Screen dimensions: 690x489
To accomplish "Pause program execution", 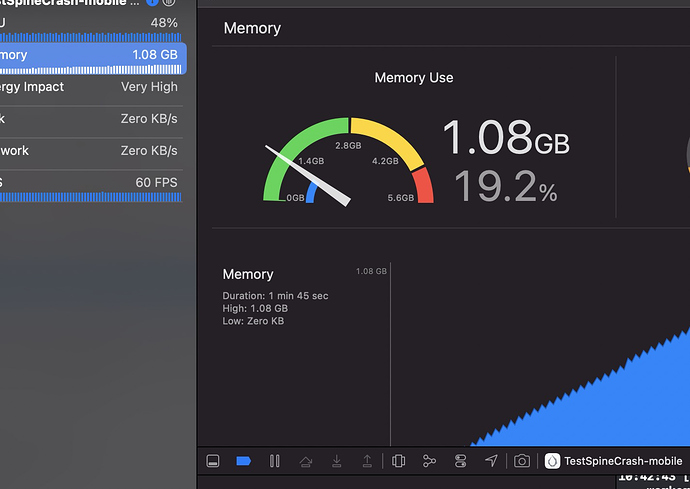I will [275, 461].
